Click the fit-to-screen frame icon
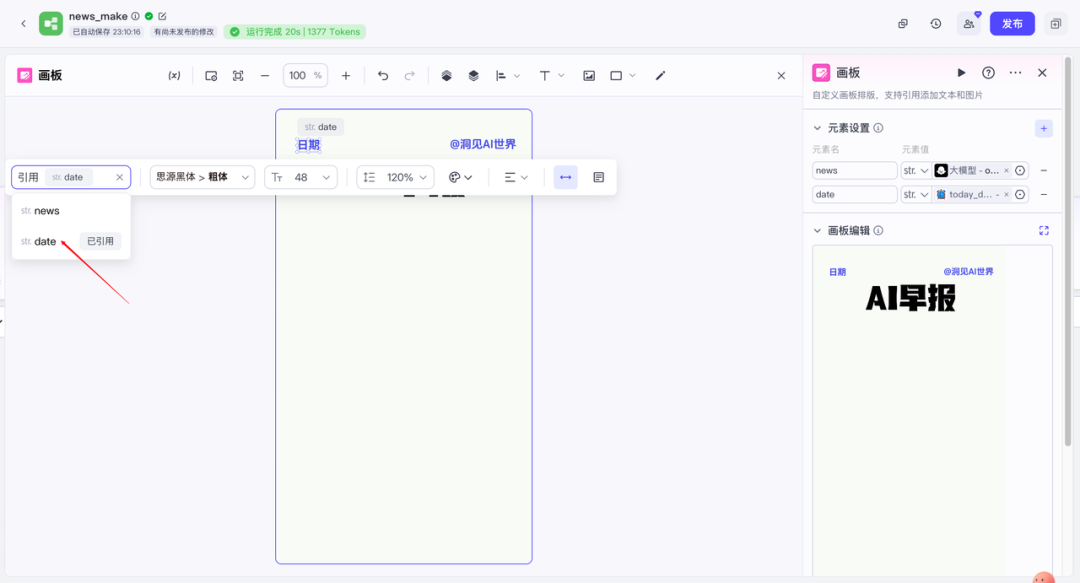 (238, 76)
